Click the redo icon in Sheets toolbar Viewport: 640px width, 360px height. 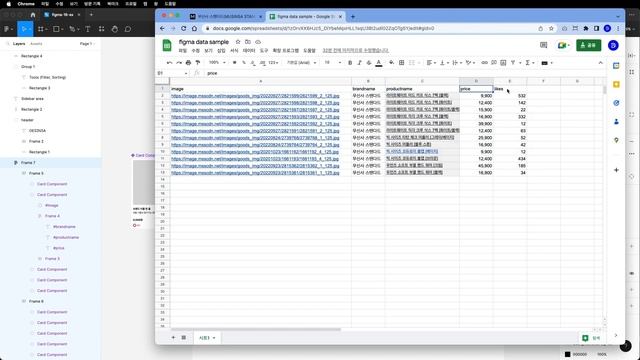click(179, 62)
